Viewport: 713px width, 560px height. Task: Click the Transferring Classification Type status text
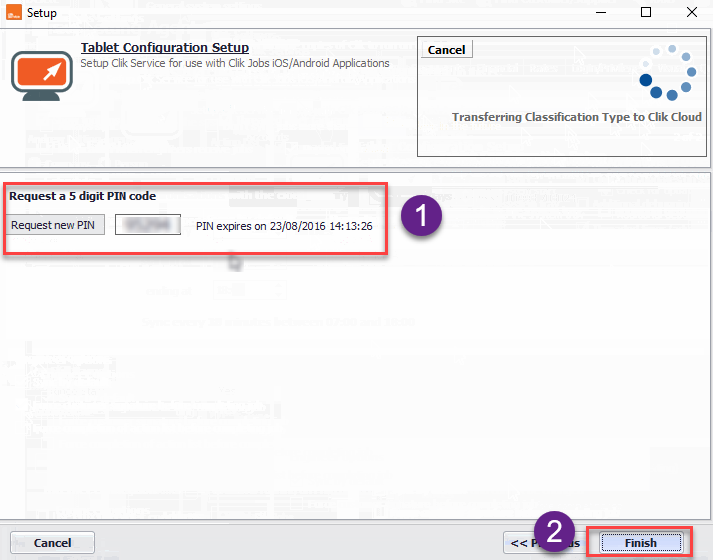click(x=576, y=117)
